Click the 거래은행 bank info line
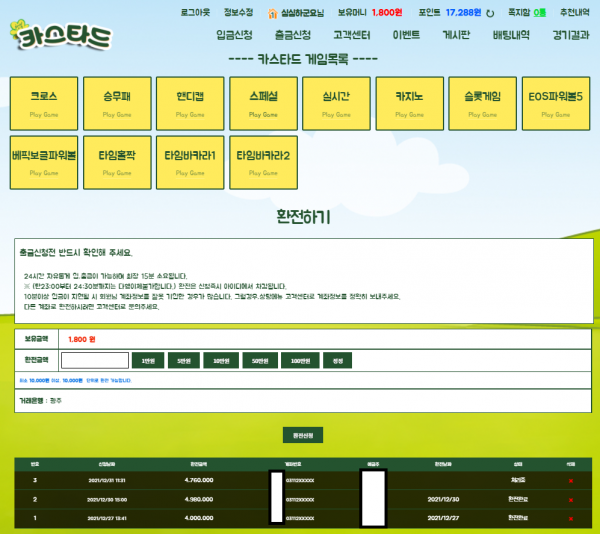This screenshot has height=534, width=600. point(40,401)
